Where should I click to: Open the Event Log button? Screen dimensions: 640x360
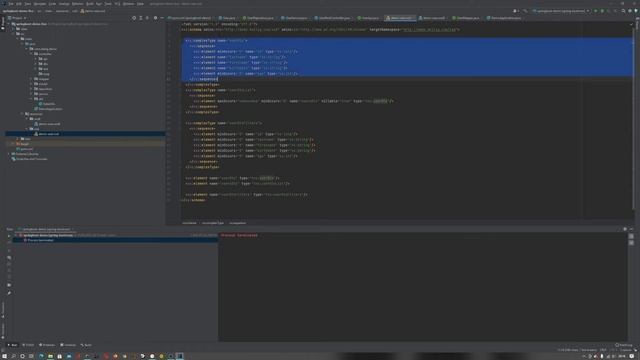coord(623,345)
